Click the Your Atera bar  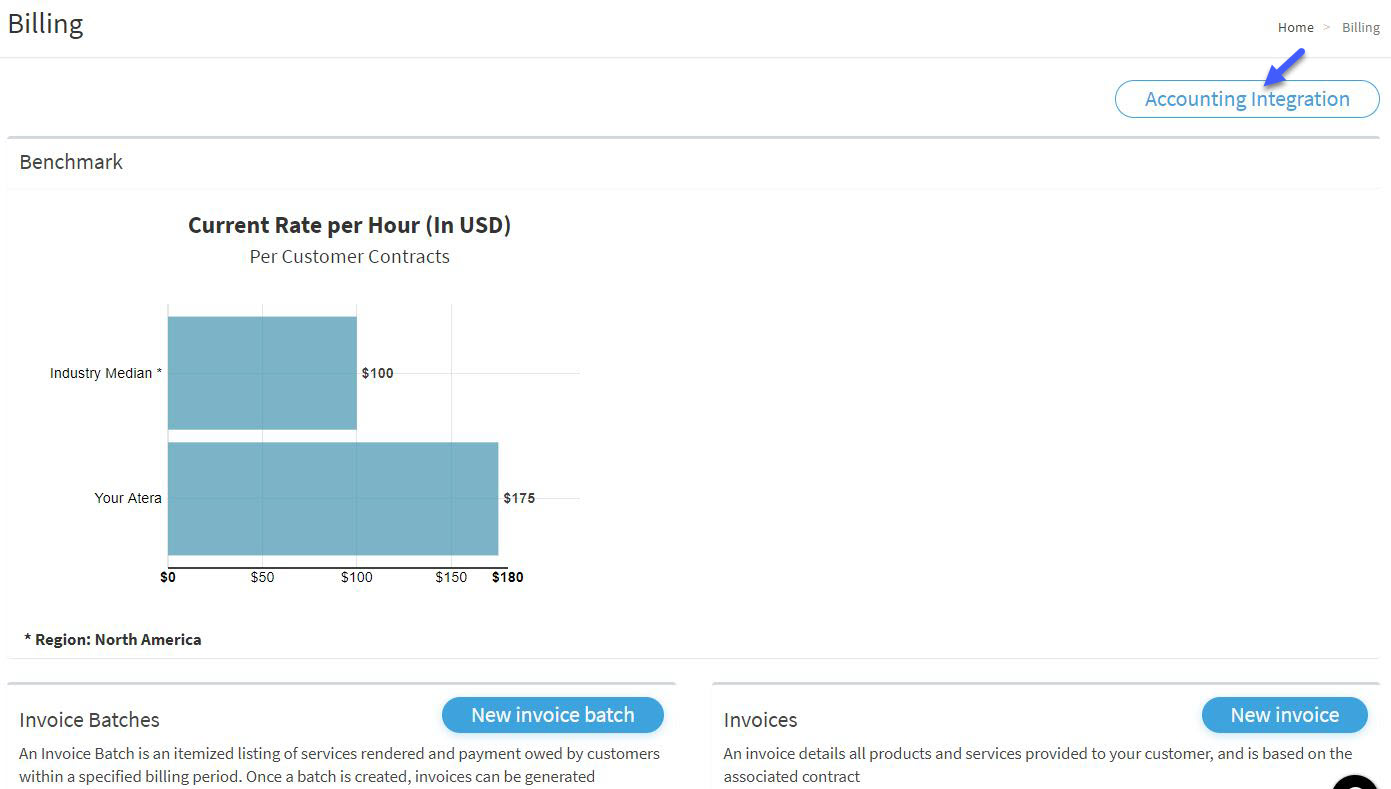point(333,498)
